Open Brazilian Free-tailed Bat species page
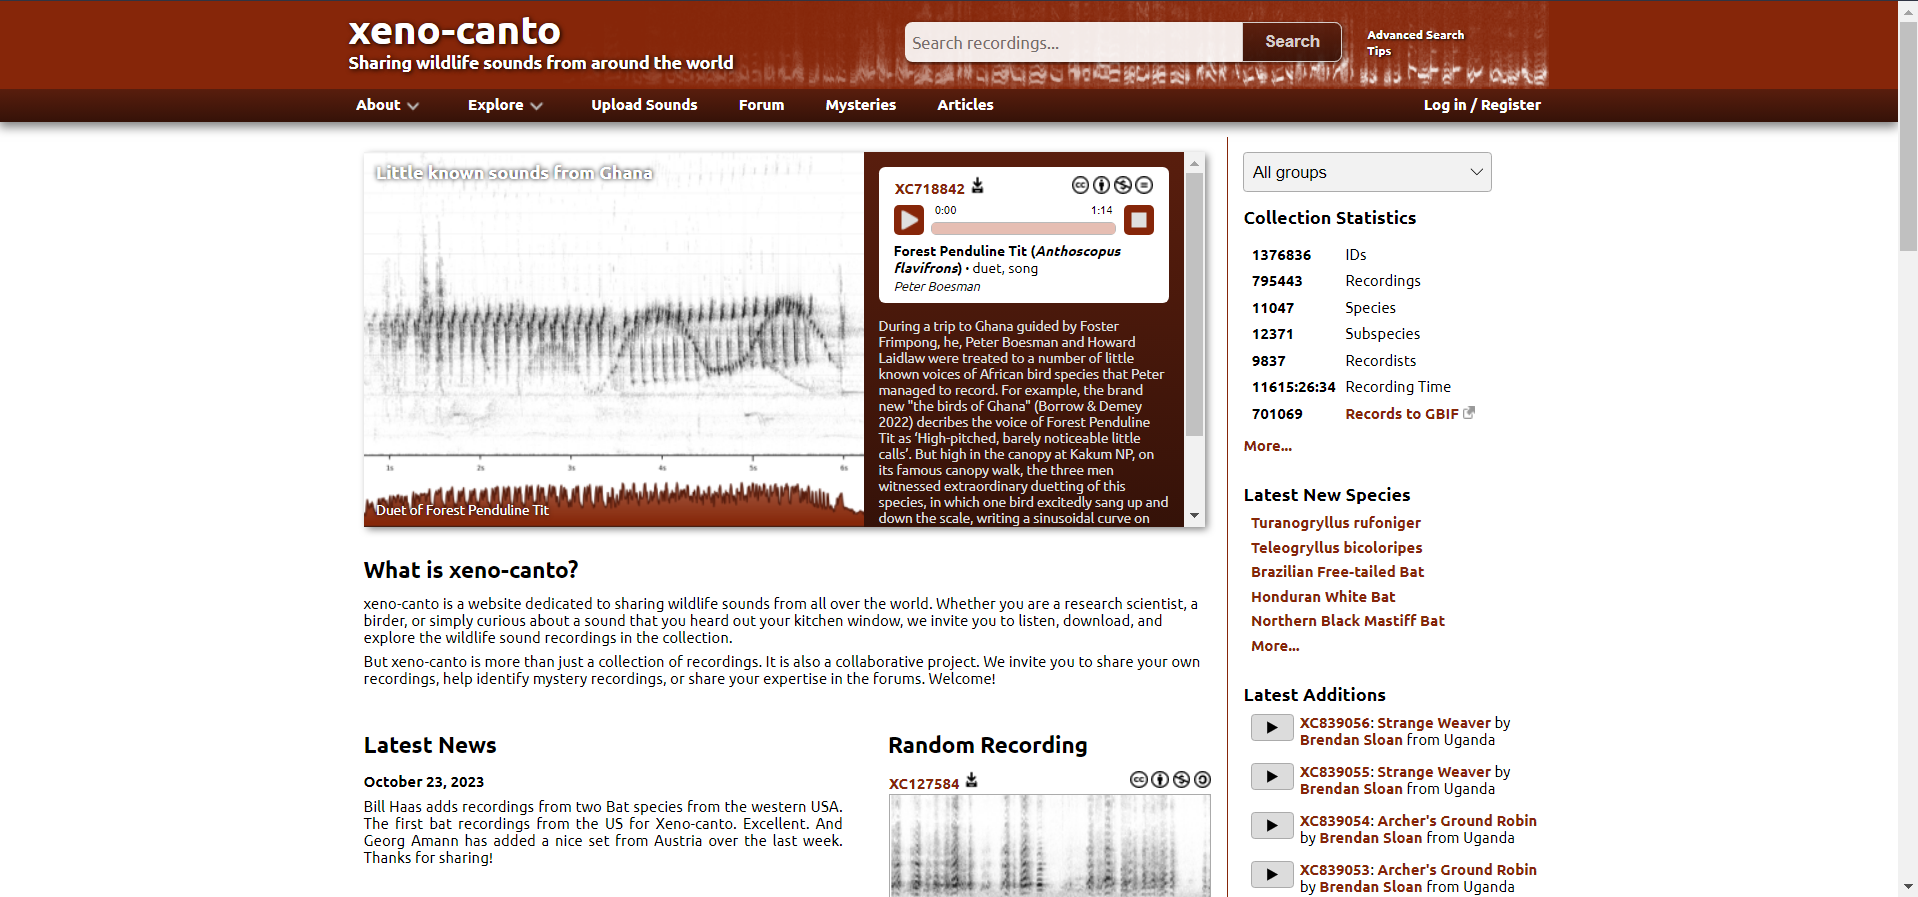 (1337, 572)
